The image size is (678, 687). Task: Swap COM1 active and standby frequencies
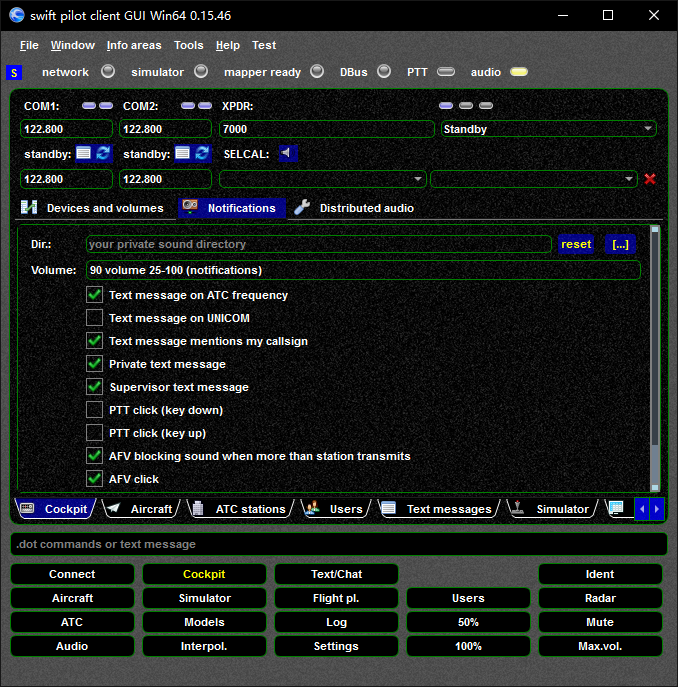pos(103,153)
